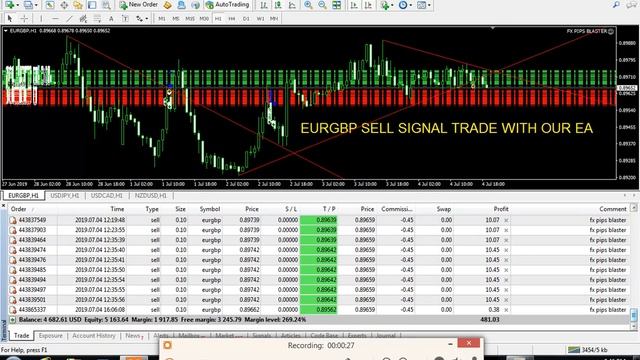Select the Equidistant Channel tool
Viewport: 640px width, 360px height.
83,18
